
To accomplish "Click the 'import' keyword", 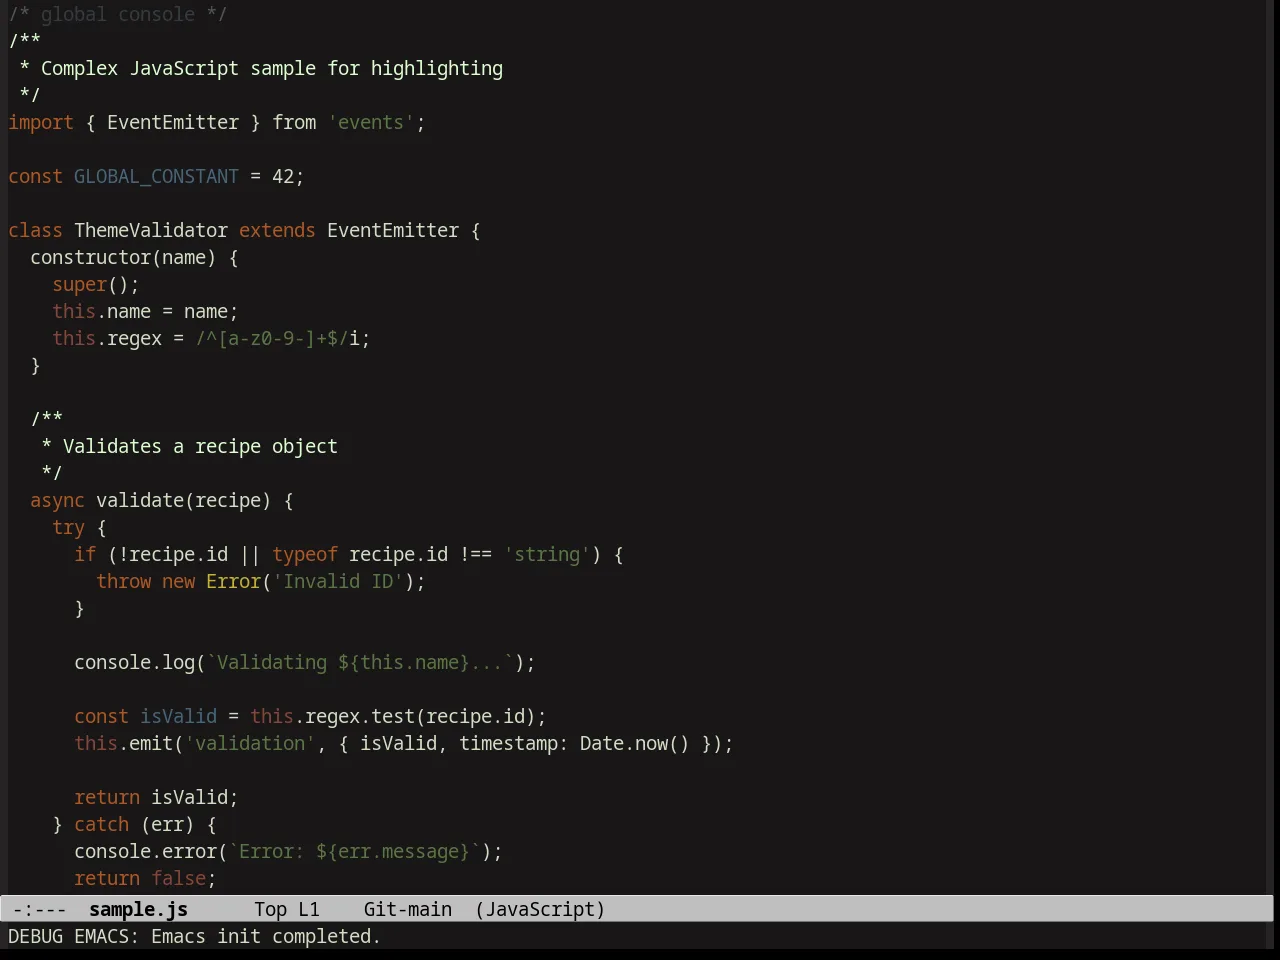I will click(x=41, y=122).
